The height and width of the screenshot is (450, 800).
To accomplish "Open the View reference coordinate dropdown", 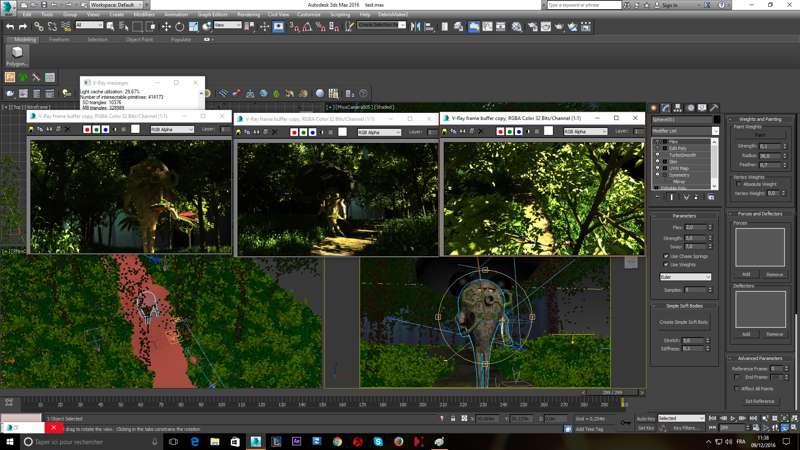I will (x=228, y=25).
